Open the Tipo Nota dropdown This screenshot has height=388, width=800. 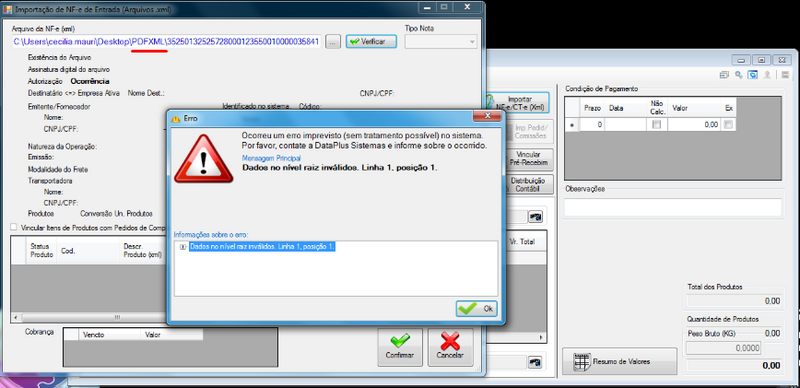click(441, 42)
